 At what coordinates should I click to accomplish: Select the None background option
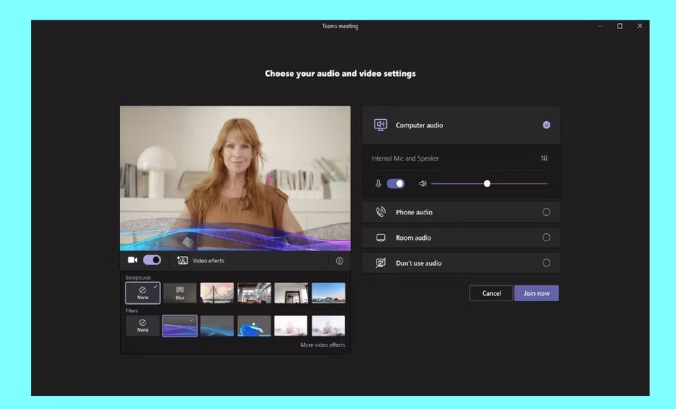(143, 293)
